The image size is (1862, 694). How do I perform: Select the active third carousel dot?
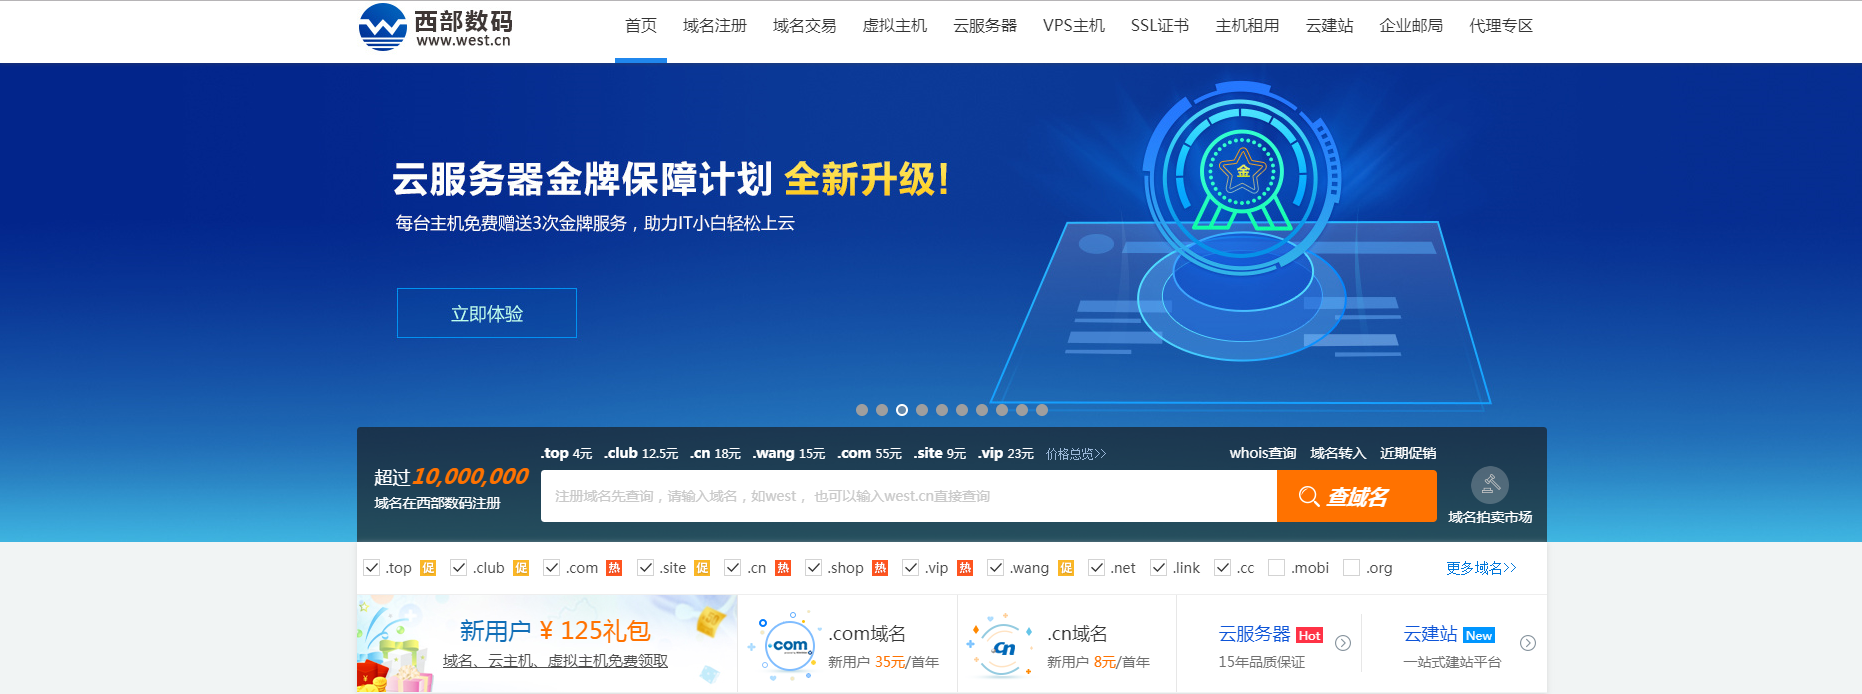coord(902,410)
